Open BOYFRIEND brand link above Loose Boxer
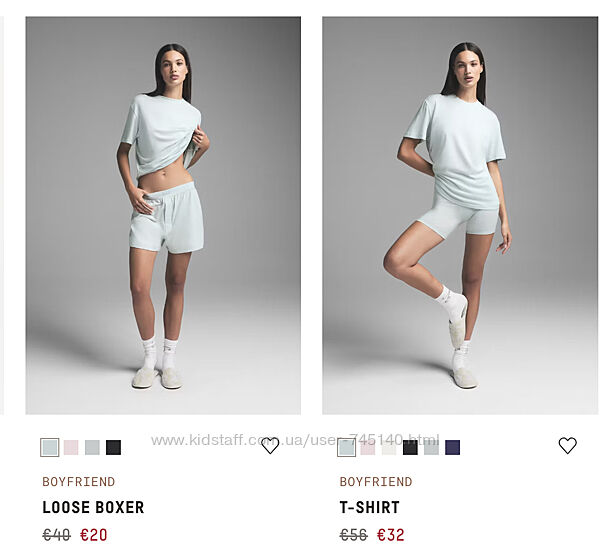The width and height of the screenshot is (600, 555). pos(78,482)
